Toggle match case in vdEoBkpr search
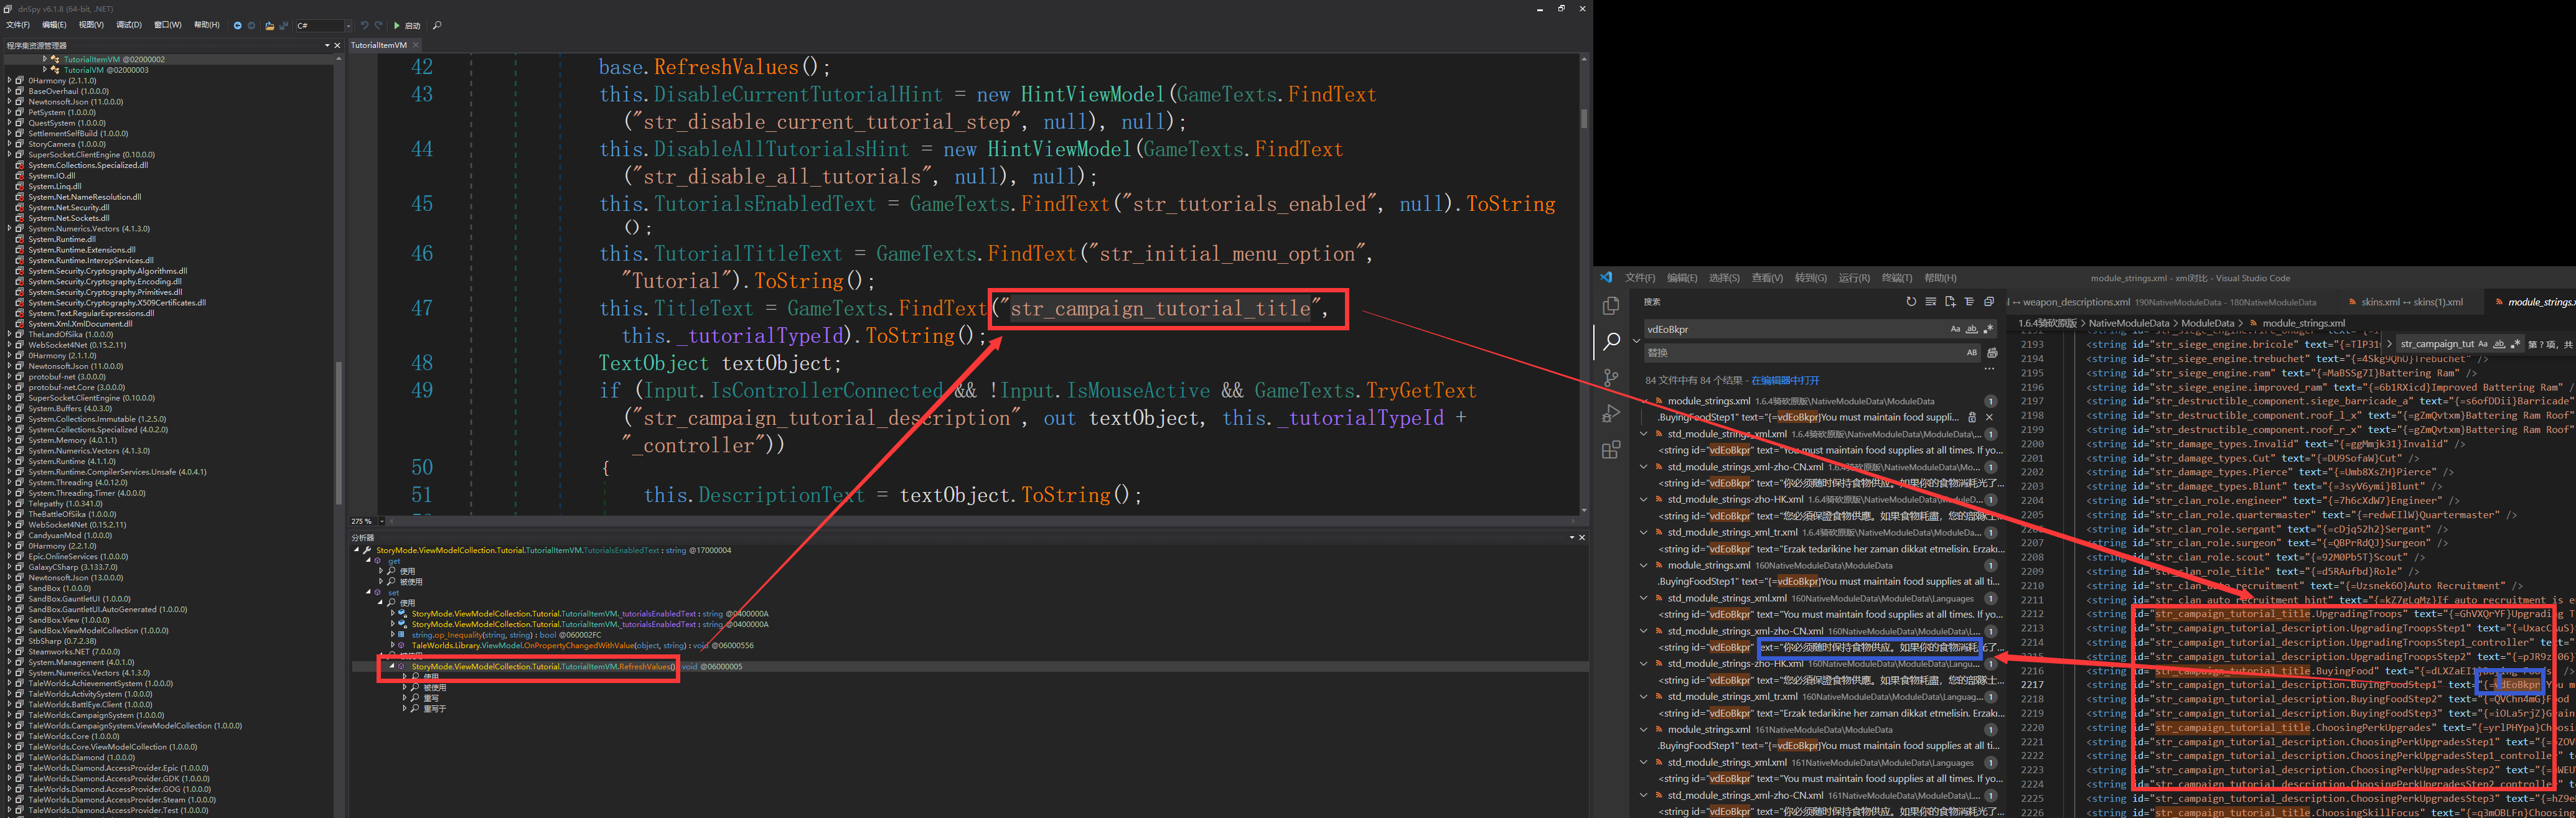 1955,329
